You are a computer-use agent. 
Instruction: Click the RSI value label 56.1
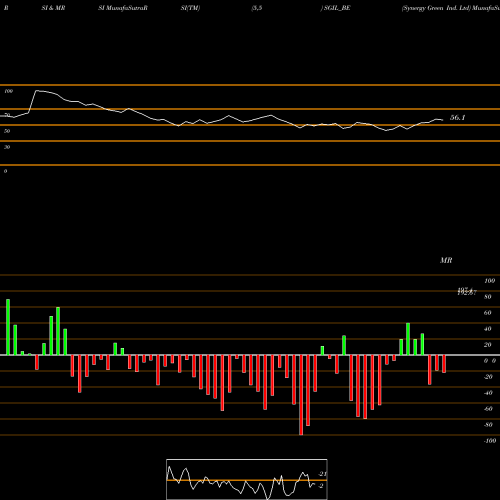pyautogui.click(x=457, y=118)
